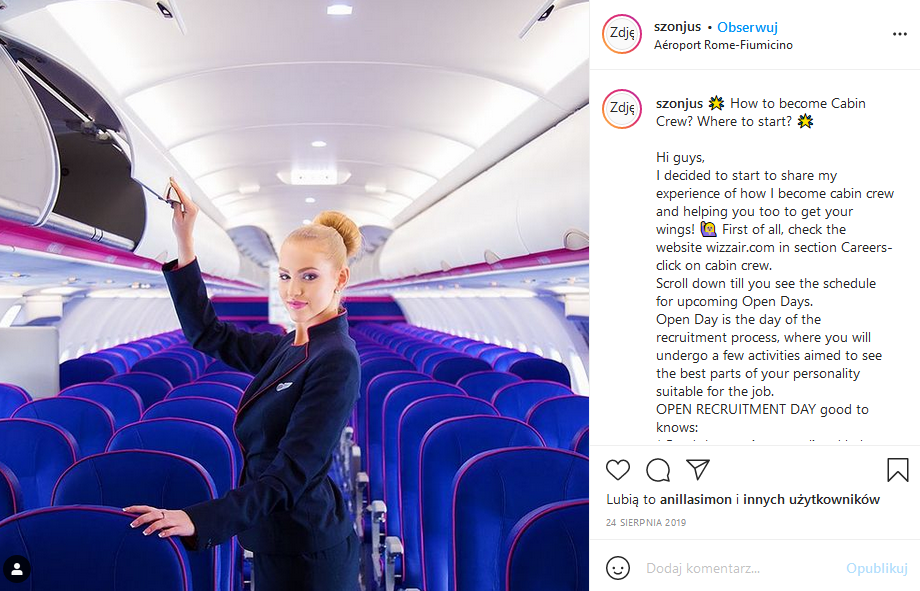Click the flight attendant photo

(295, 295)
